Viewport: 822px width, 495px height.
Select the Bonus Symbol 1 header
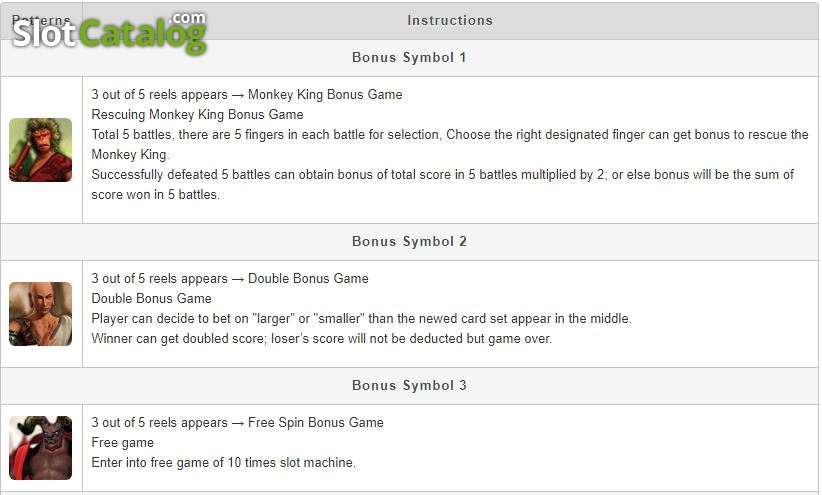pyautogui.click(x=409, y=58)
